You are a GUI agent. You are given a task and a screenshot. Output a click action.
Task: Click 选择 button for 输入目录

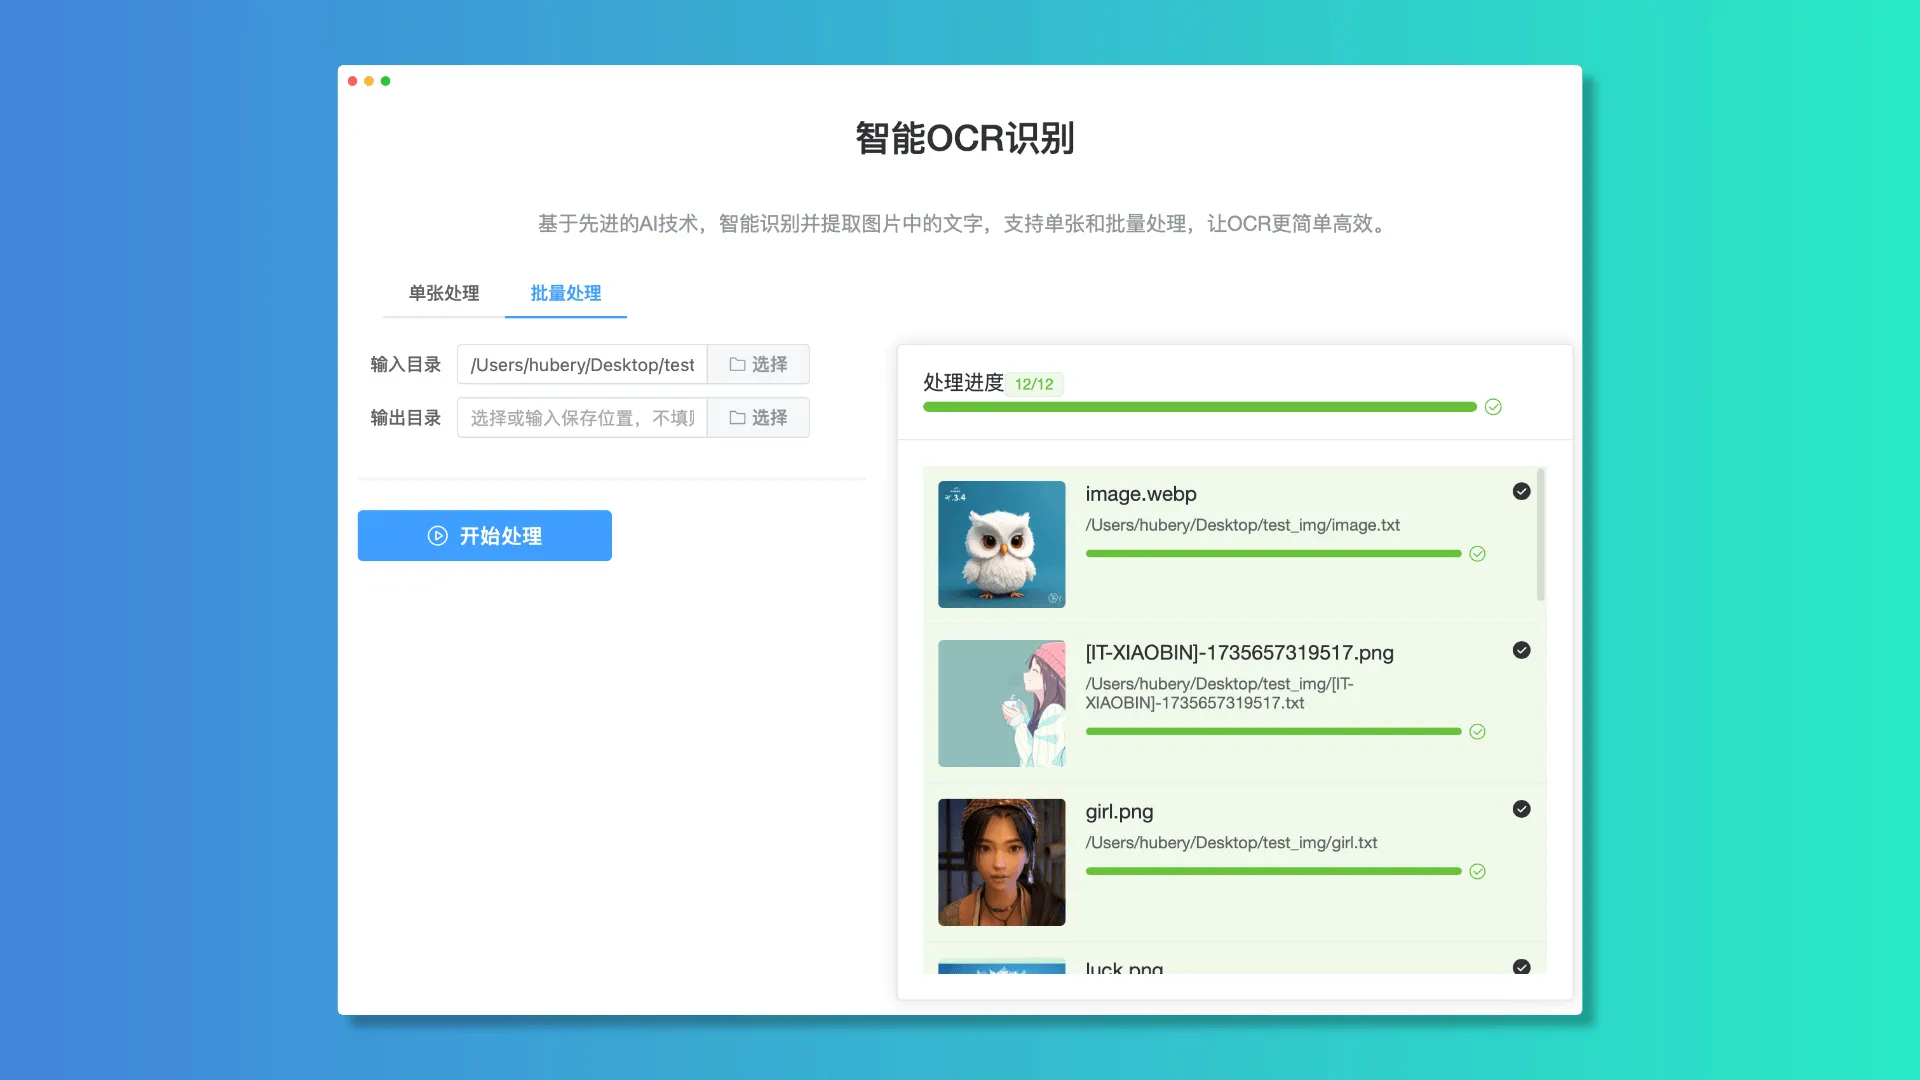(x=758, y=364)
